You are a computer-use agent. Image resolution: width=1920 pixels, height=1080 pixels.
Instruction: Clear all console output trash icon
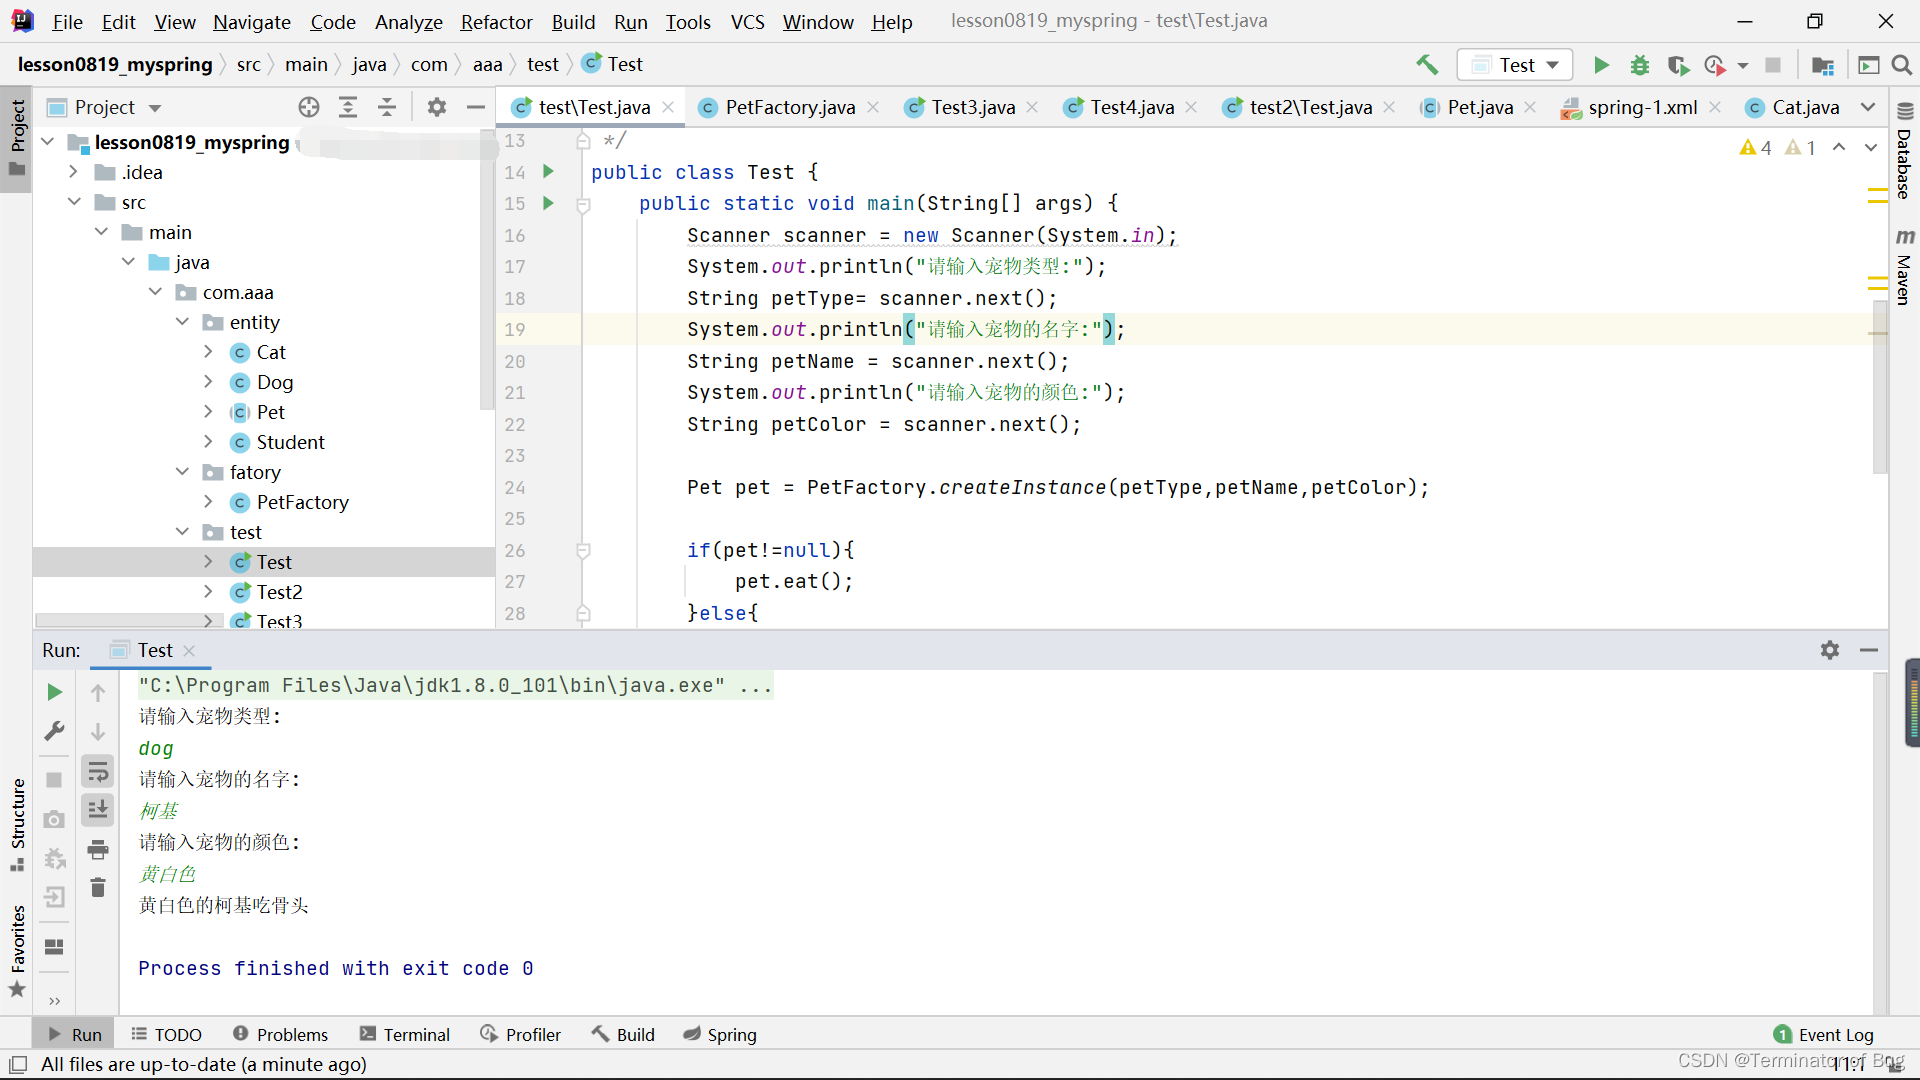click(98, 888)
